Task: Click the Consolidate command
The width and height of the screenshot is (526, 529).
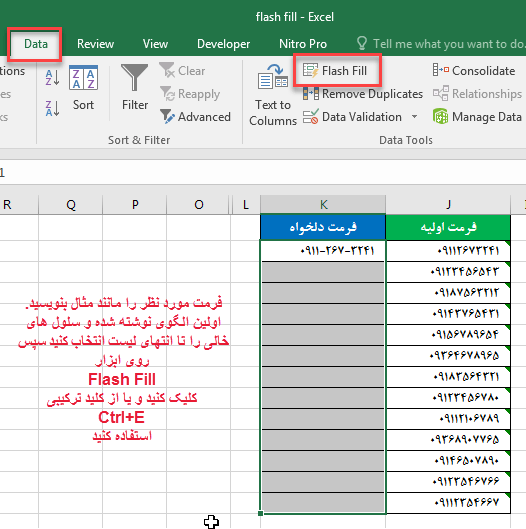Action: tap(474, 71)
